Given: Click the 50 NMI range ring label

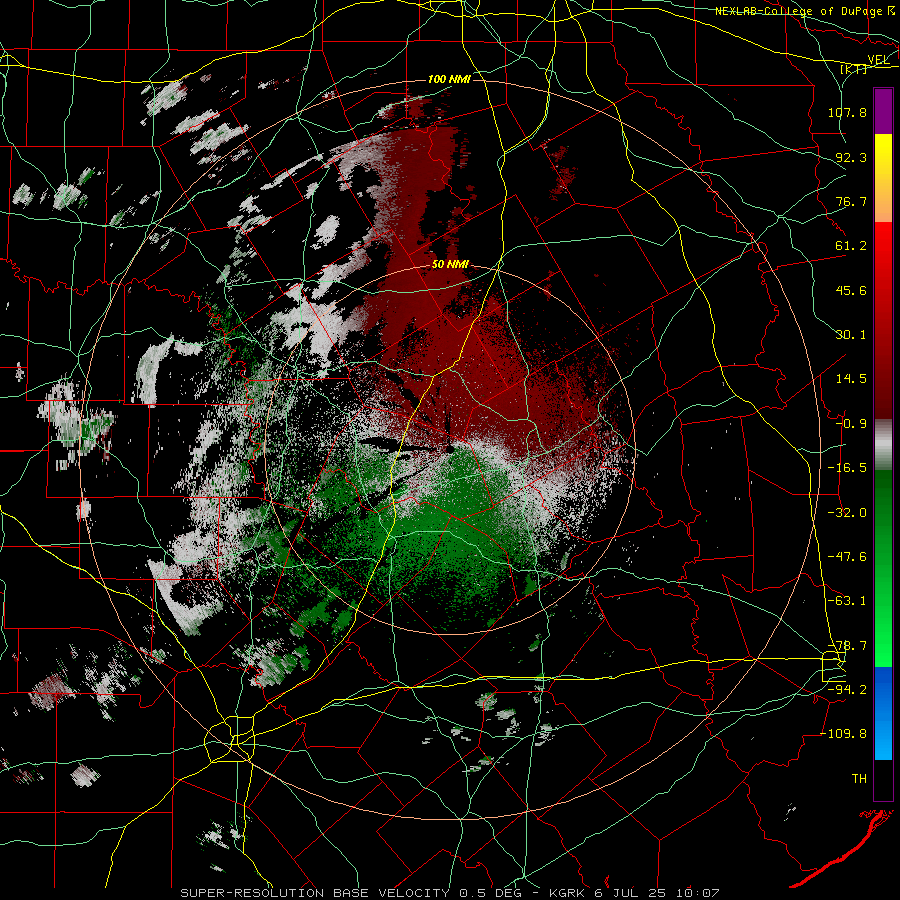Looking at the screenshot, I should (x=450, y=265).
